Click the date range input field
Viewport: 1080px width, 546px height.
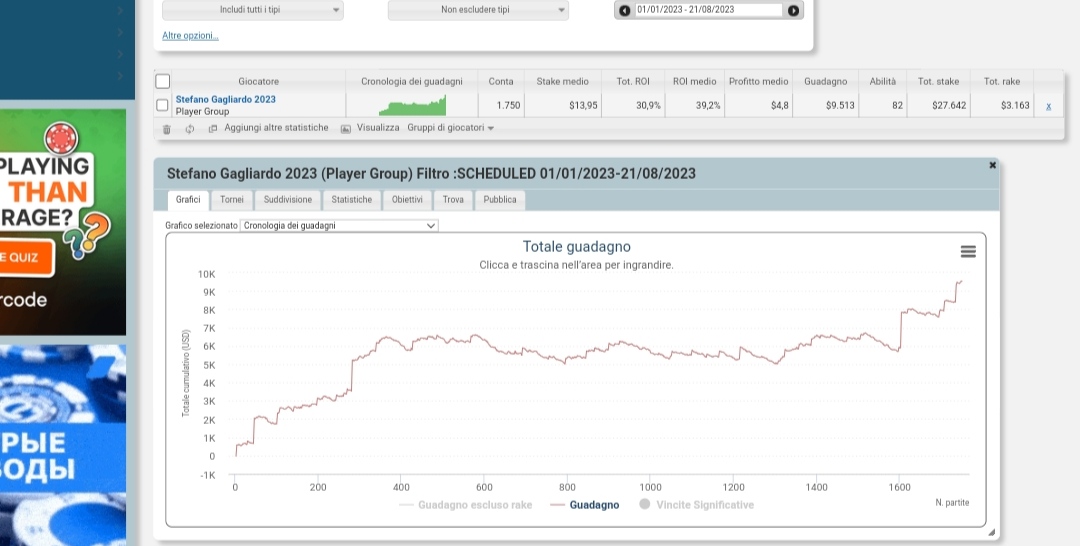point(709,10)
